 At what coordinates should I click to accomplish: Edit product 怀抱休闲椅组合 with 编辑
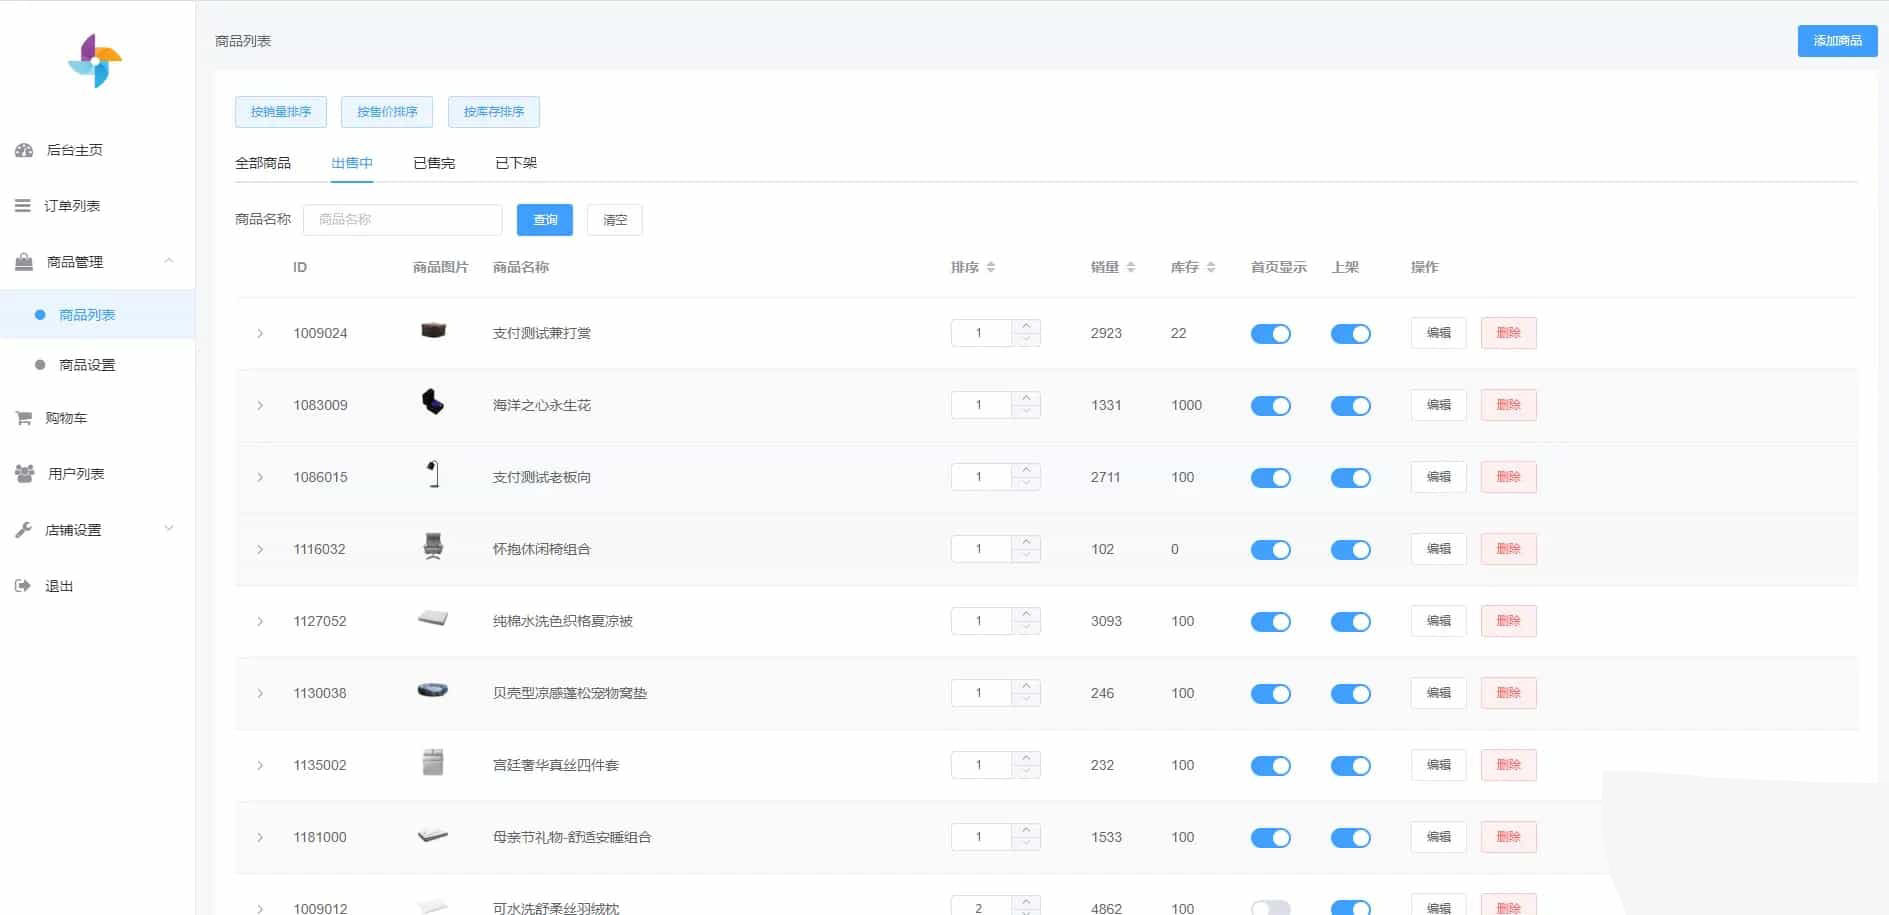1438,549
